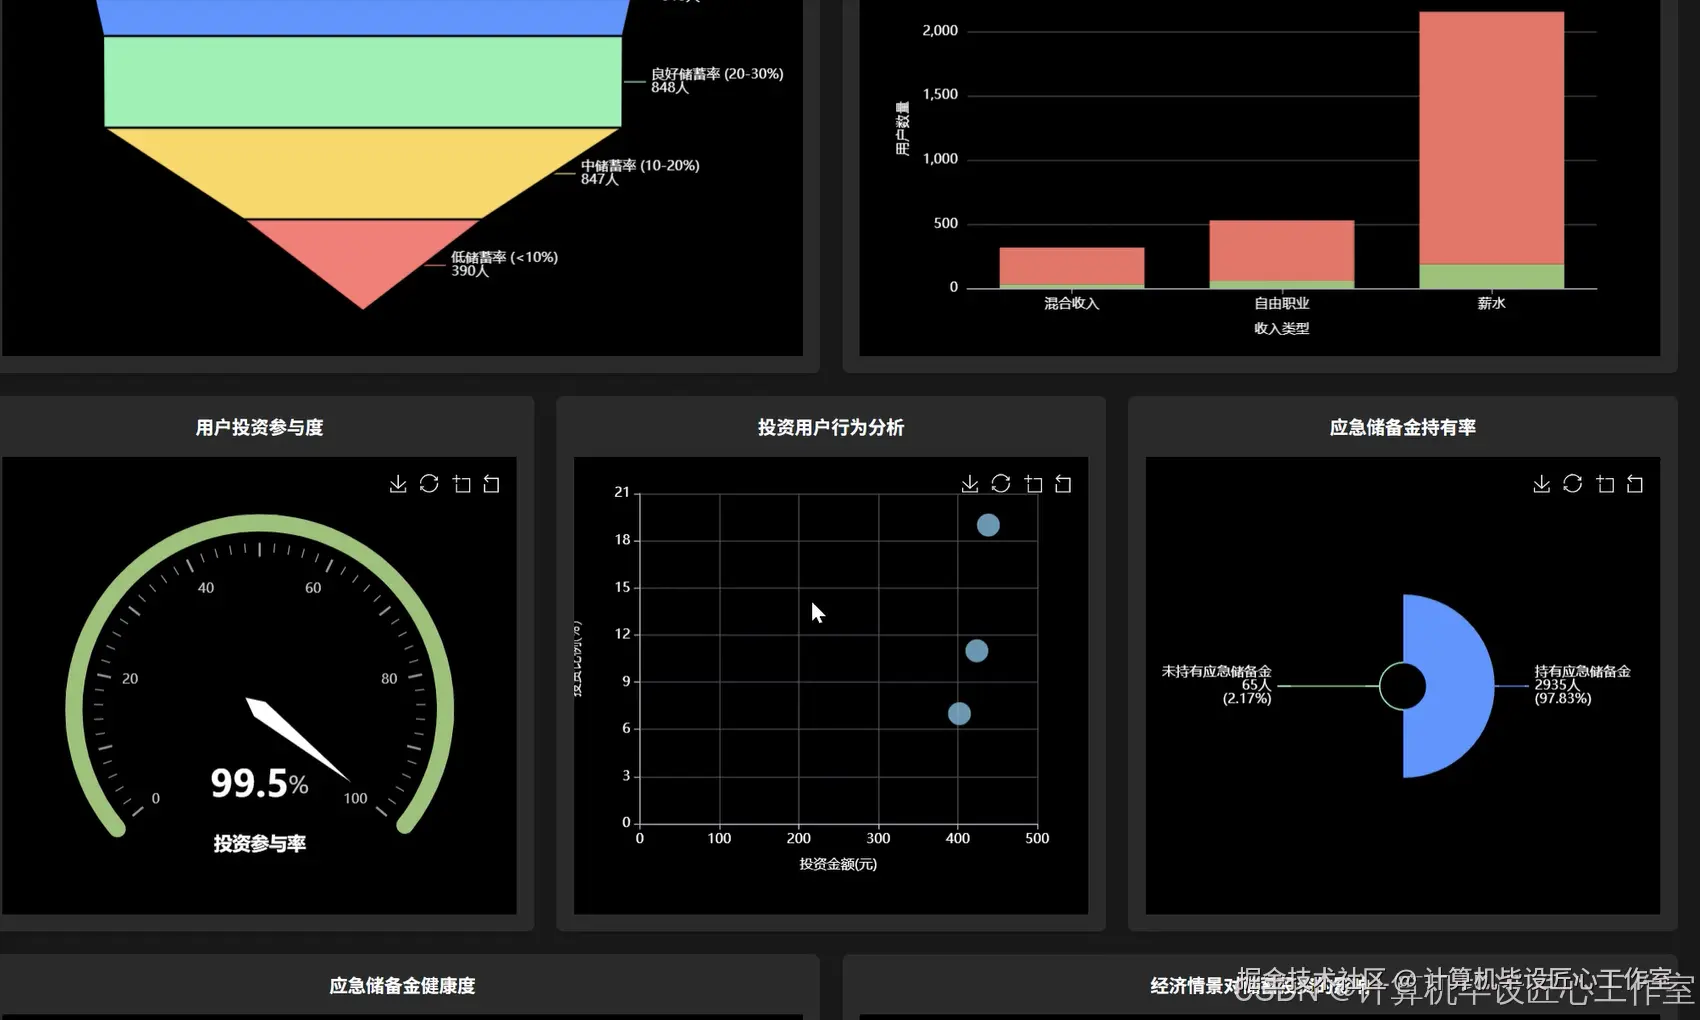
Task: Restore the 应急储备金持有率 chart
Action: tap(1573, 484)
